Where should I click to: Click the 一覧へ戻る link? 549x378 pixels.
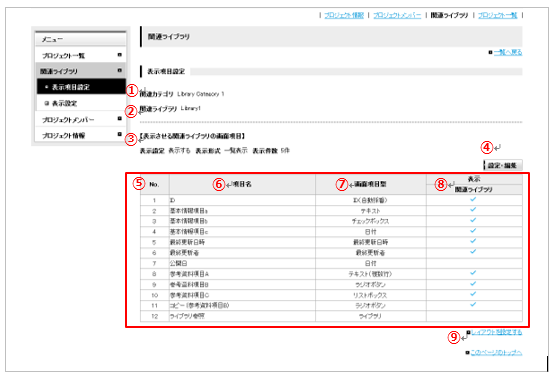click(508, 52)
